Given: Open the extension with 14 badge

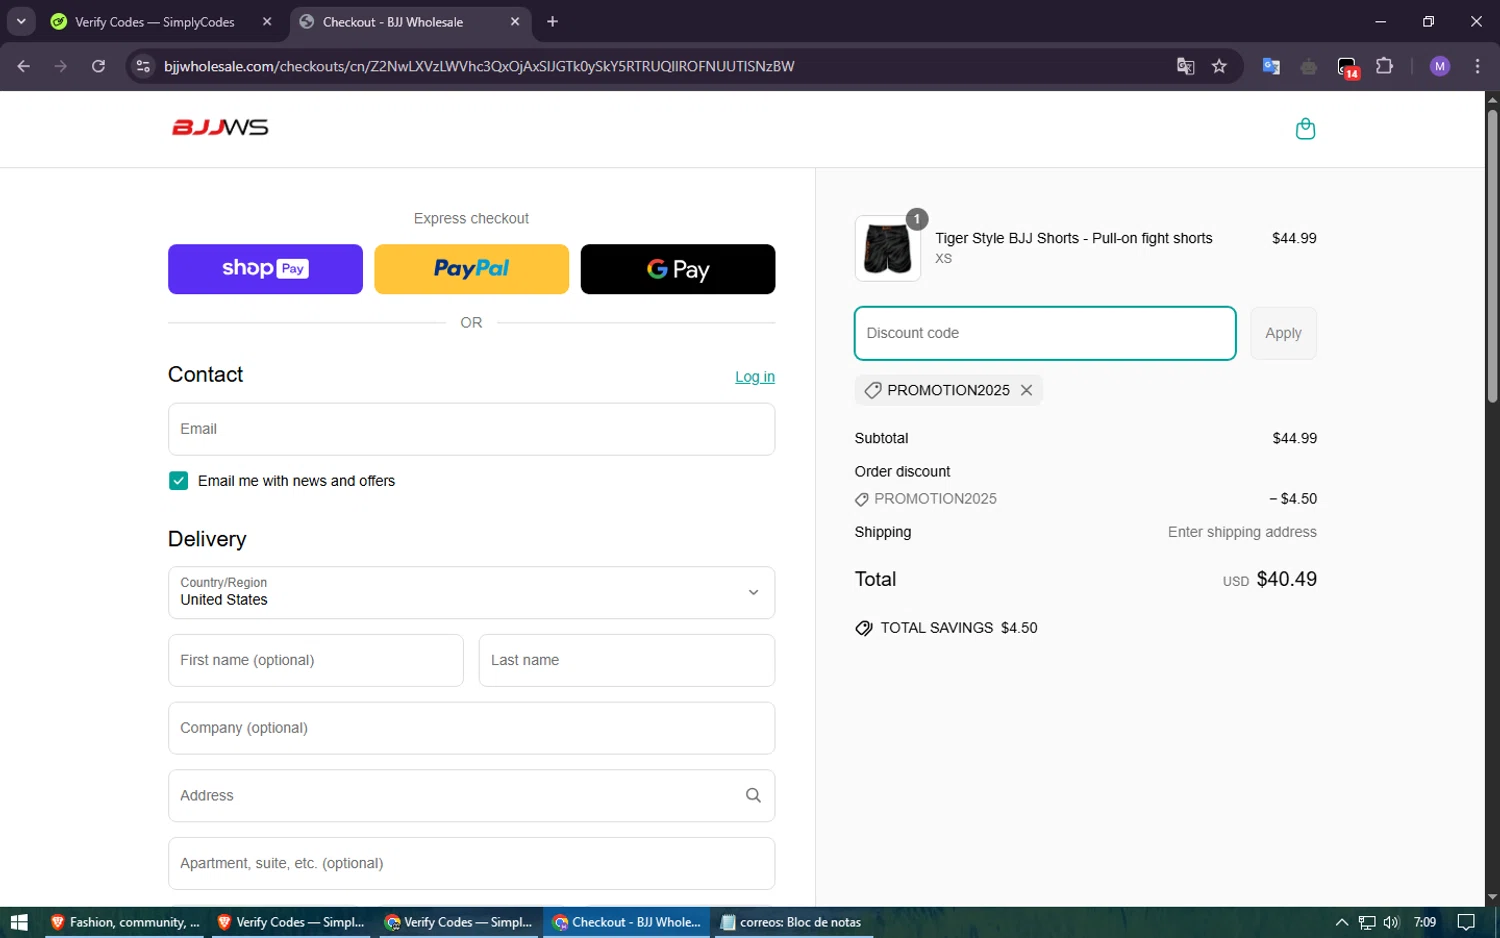Looking at the screenshot, I should pyautogui.click(x=1347, y=67).
